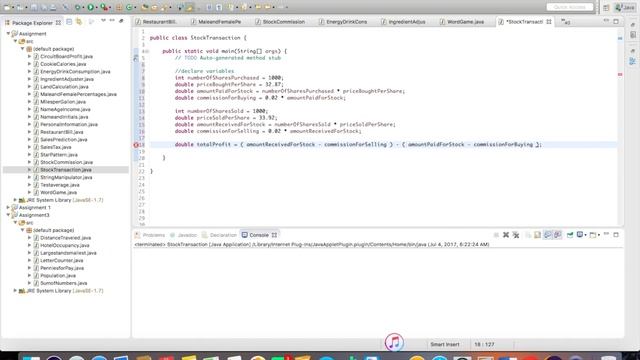
Task: Minimize the Console view
Action: (606, 234)
